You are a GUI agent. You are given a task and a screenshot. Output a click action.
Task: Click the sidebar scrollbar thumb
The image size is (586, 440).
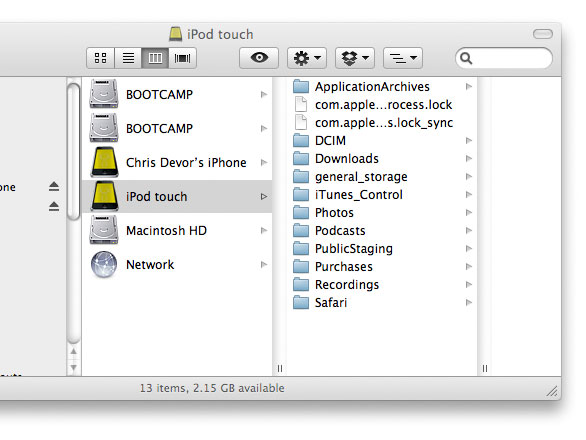[x=74, y=151]
